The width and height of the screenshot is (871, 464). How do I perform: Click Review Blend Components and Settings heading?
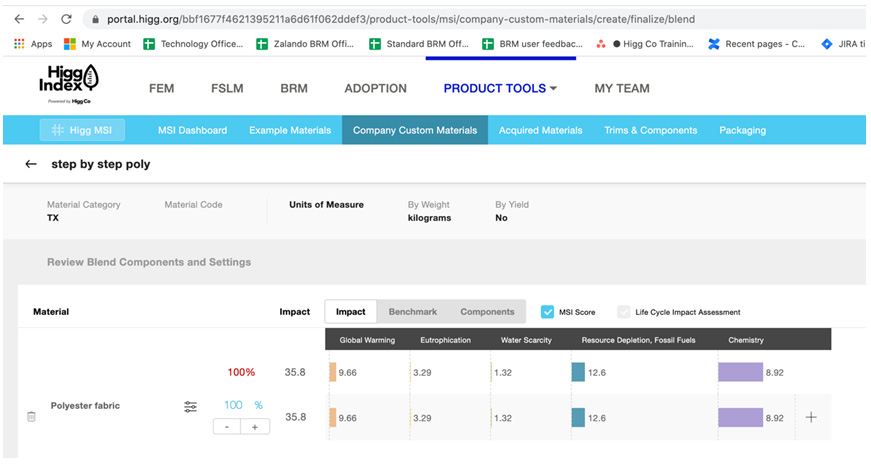click(149, 262)
